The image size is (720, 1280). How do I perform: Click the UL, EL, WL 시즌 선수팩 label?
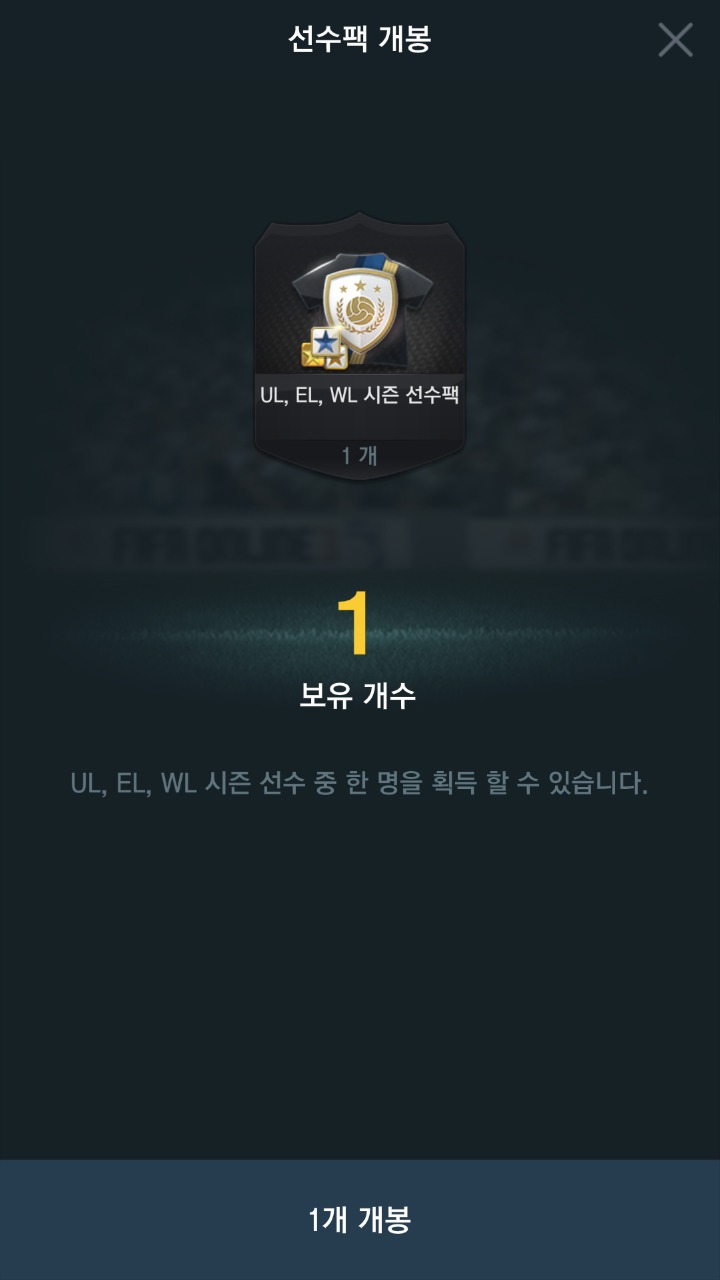(360, 395)
